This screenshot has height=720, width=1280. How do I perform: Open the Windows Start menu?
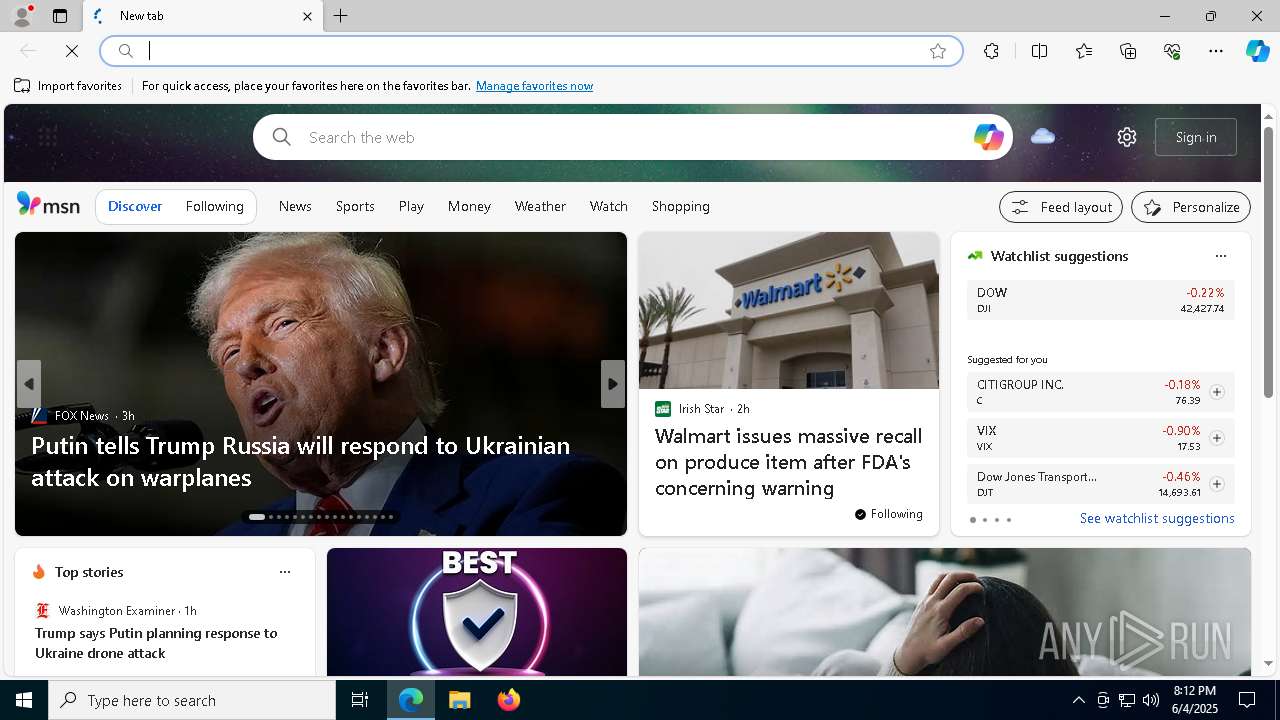click(24, 700)
